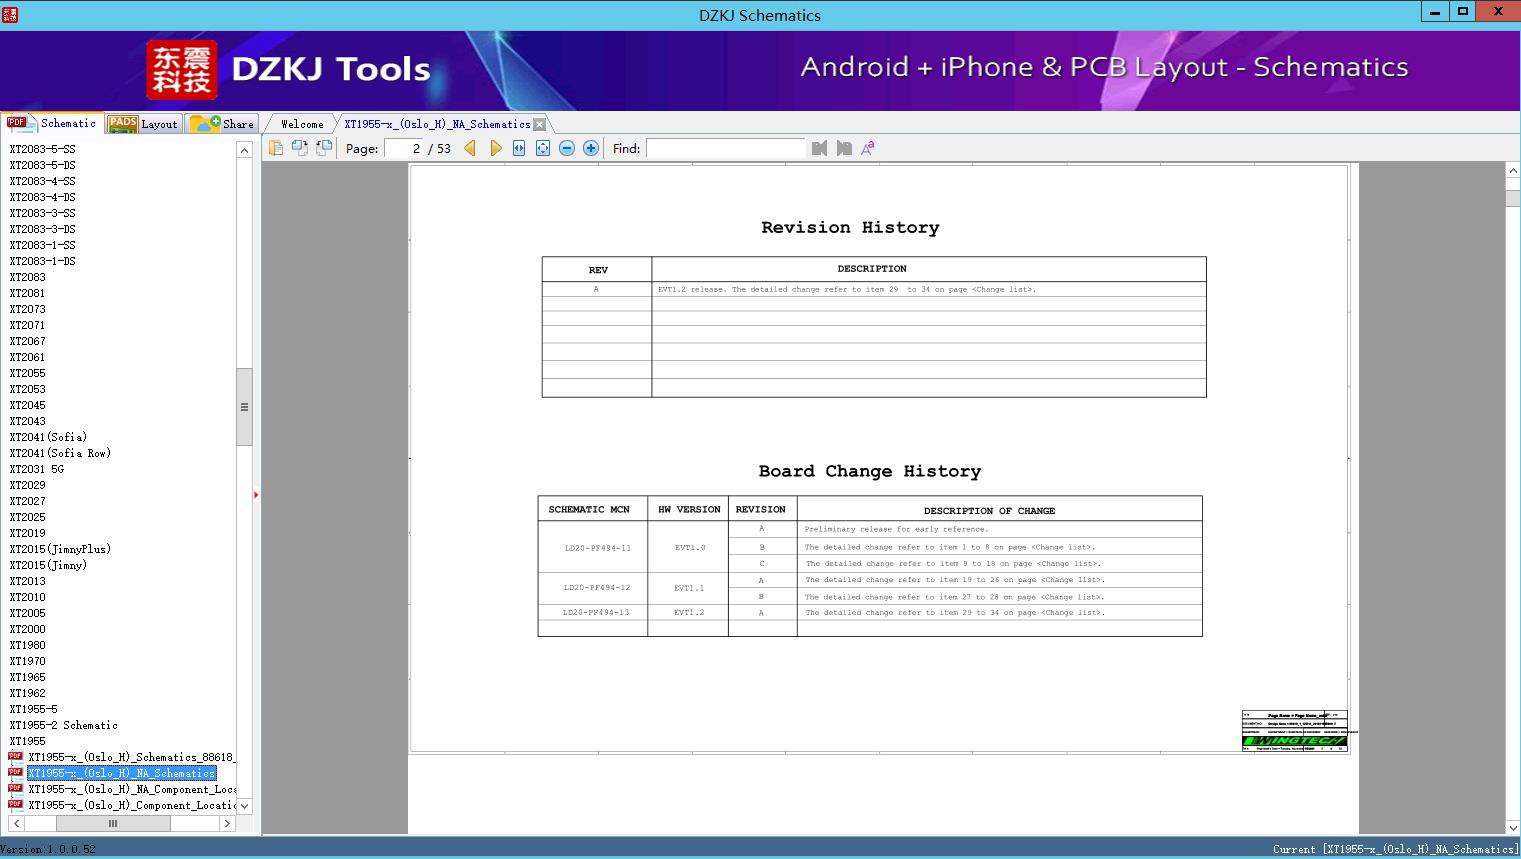Click the rotate counterclockwise toolbar icon
Image resolution: width=1521 pixels, height=859 pixels.
(300, 148)
